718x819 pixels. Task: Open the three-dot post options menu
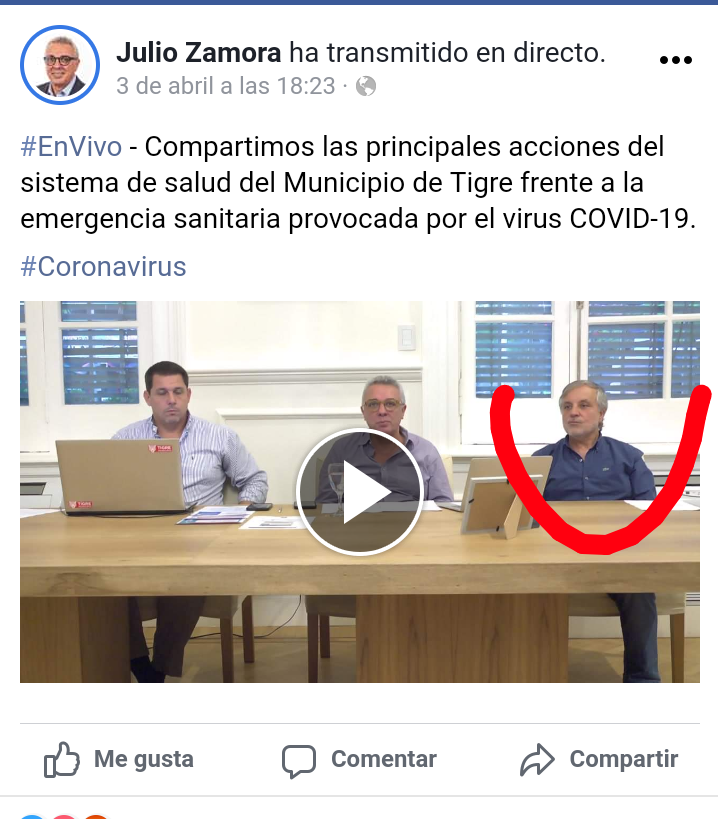[676, 60]
